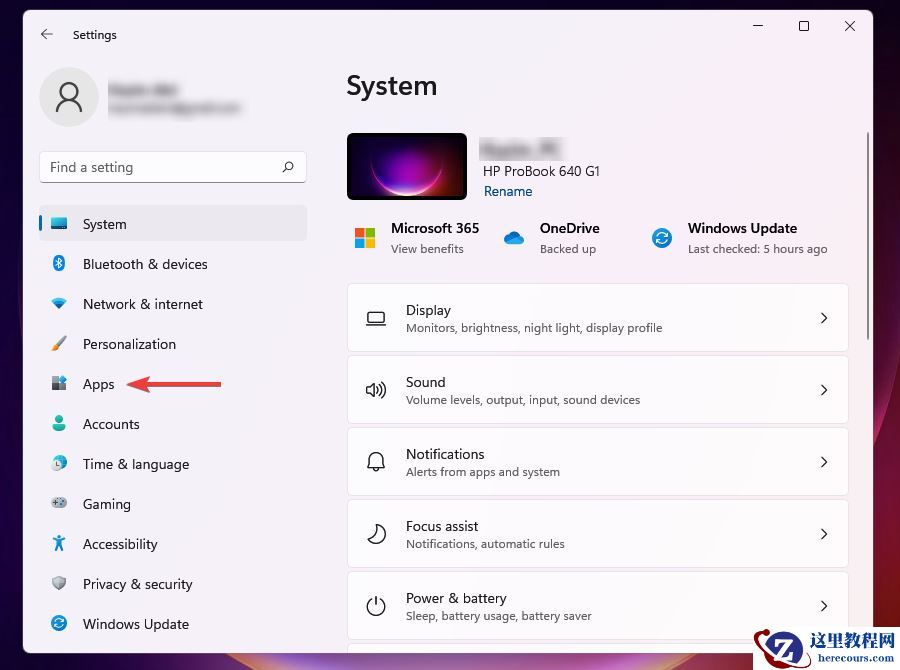The image size is (900, 670).
Task: Click the search magnifier in Find a setting
Action: (x=288, y=167)
